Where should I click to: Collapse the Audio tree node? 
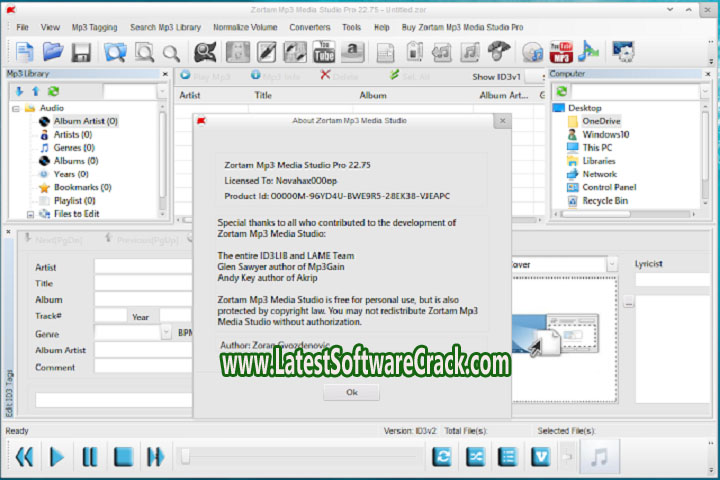pos(15,108)
